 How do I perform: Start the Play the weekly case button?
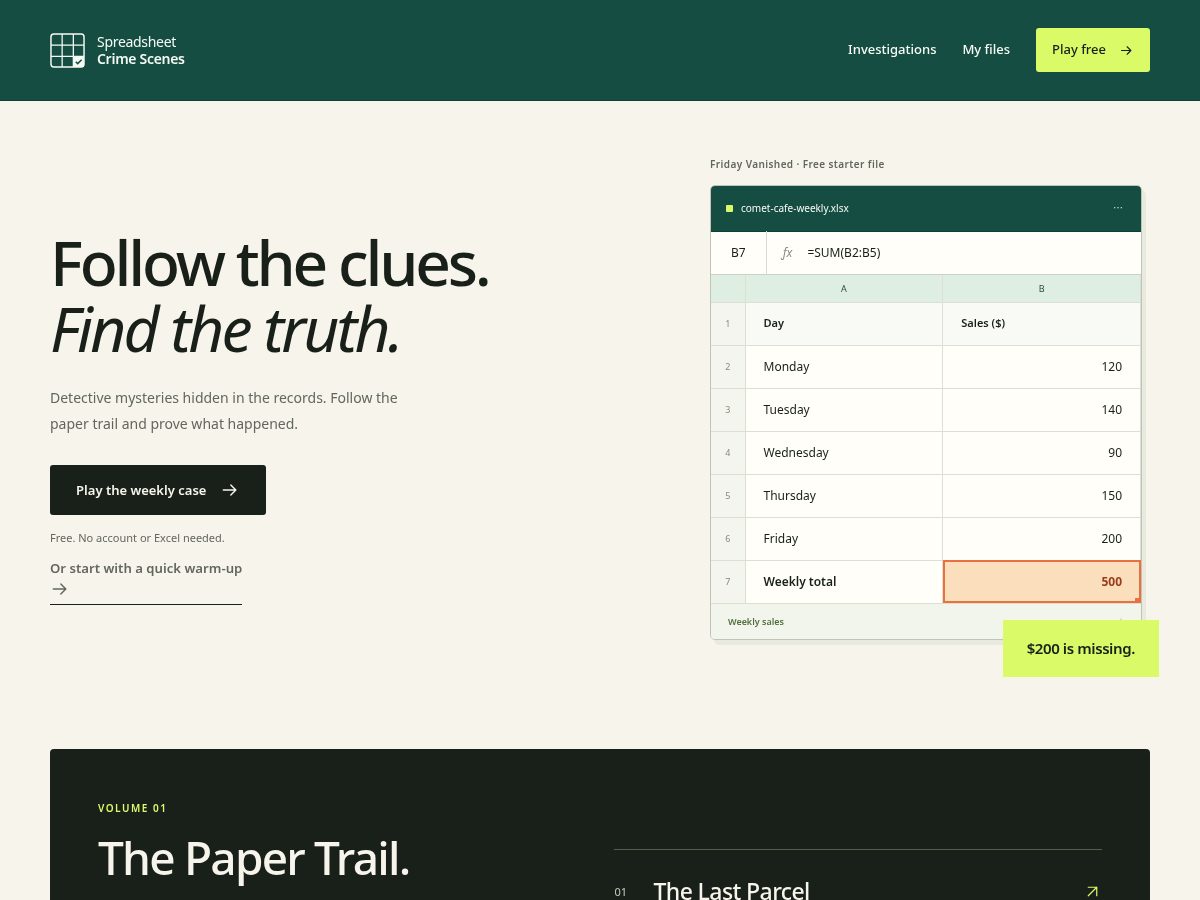(158, 490)
